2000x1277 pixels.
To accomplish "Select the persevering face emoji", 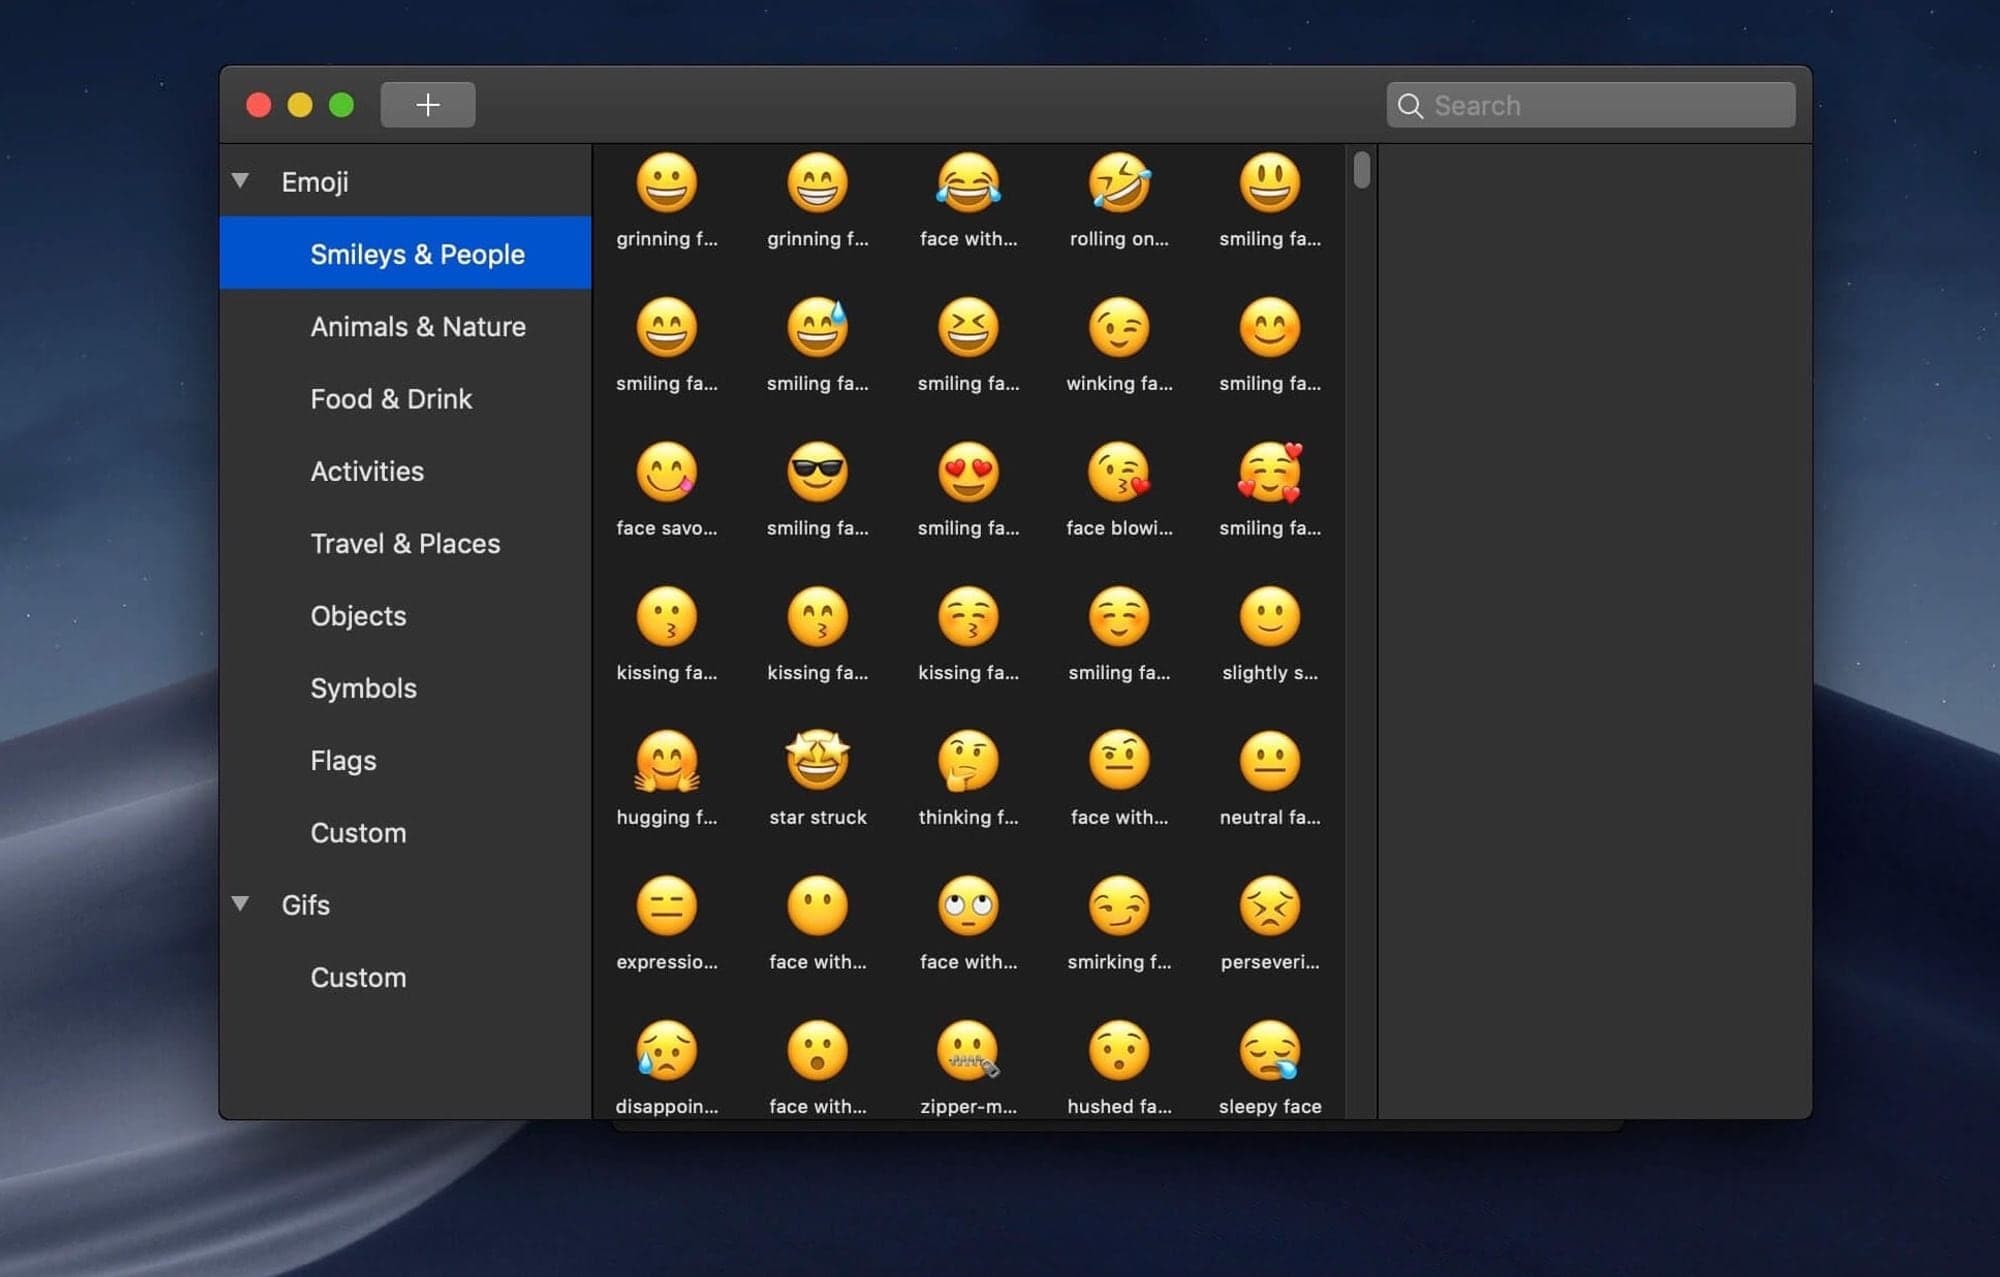I will coord(1270,906).
